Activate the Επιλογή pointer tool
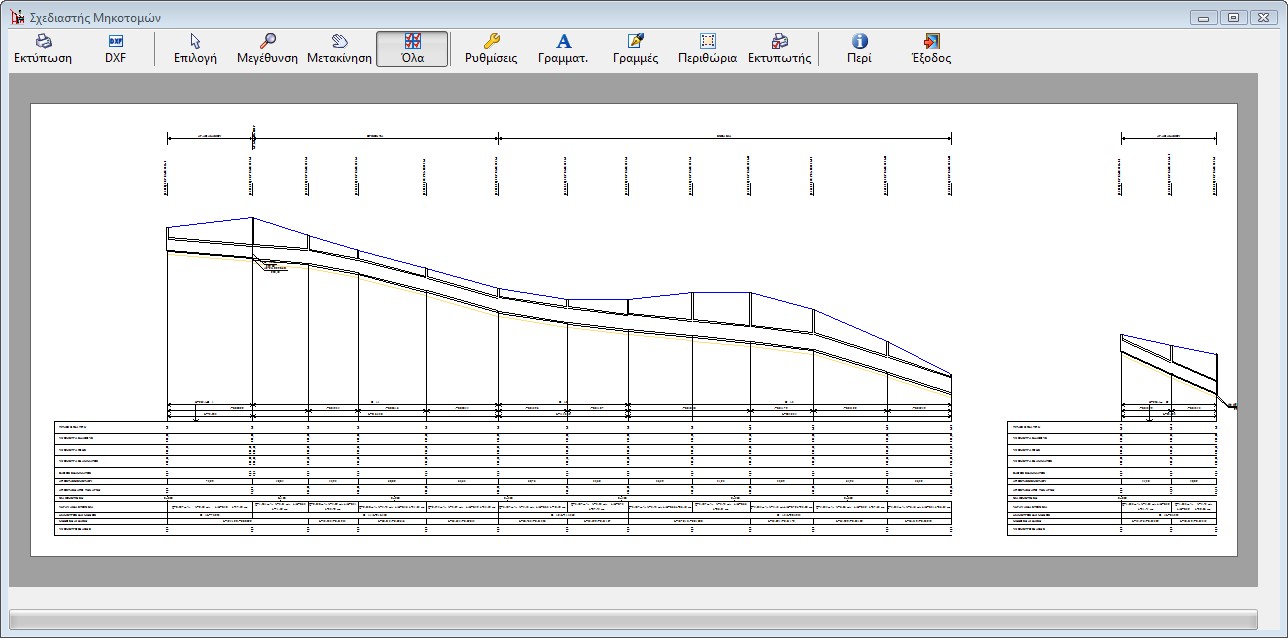Screen dimensions: 1288x638 [195, 48]
